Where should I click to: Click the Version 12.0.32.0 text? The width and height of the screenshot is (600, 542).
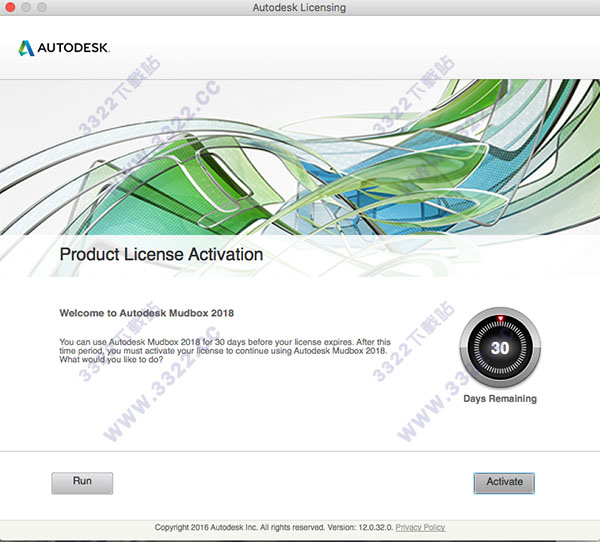(x=355, y=528)
